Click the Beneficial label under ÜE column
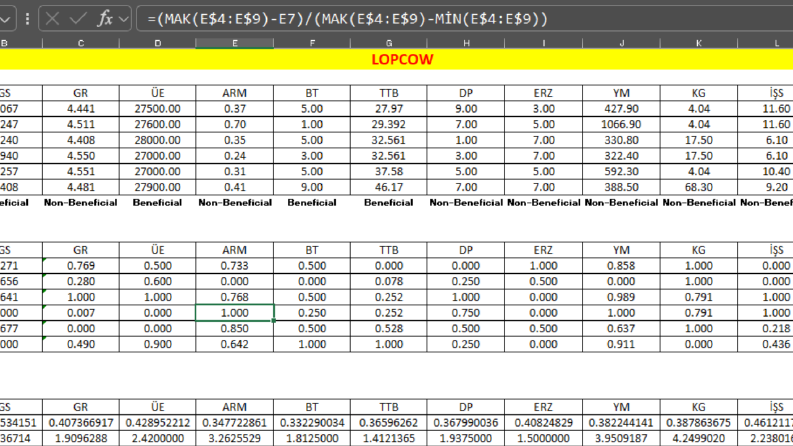The height and width of the screenshot is (446, 793). pyautogui.click(x=157, y=203)
